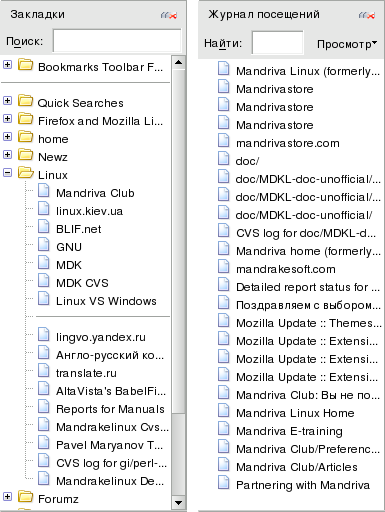Open the doc/MDKL-doc-unofficial/ history entry without ellipsis

pos(304,215)
